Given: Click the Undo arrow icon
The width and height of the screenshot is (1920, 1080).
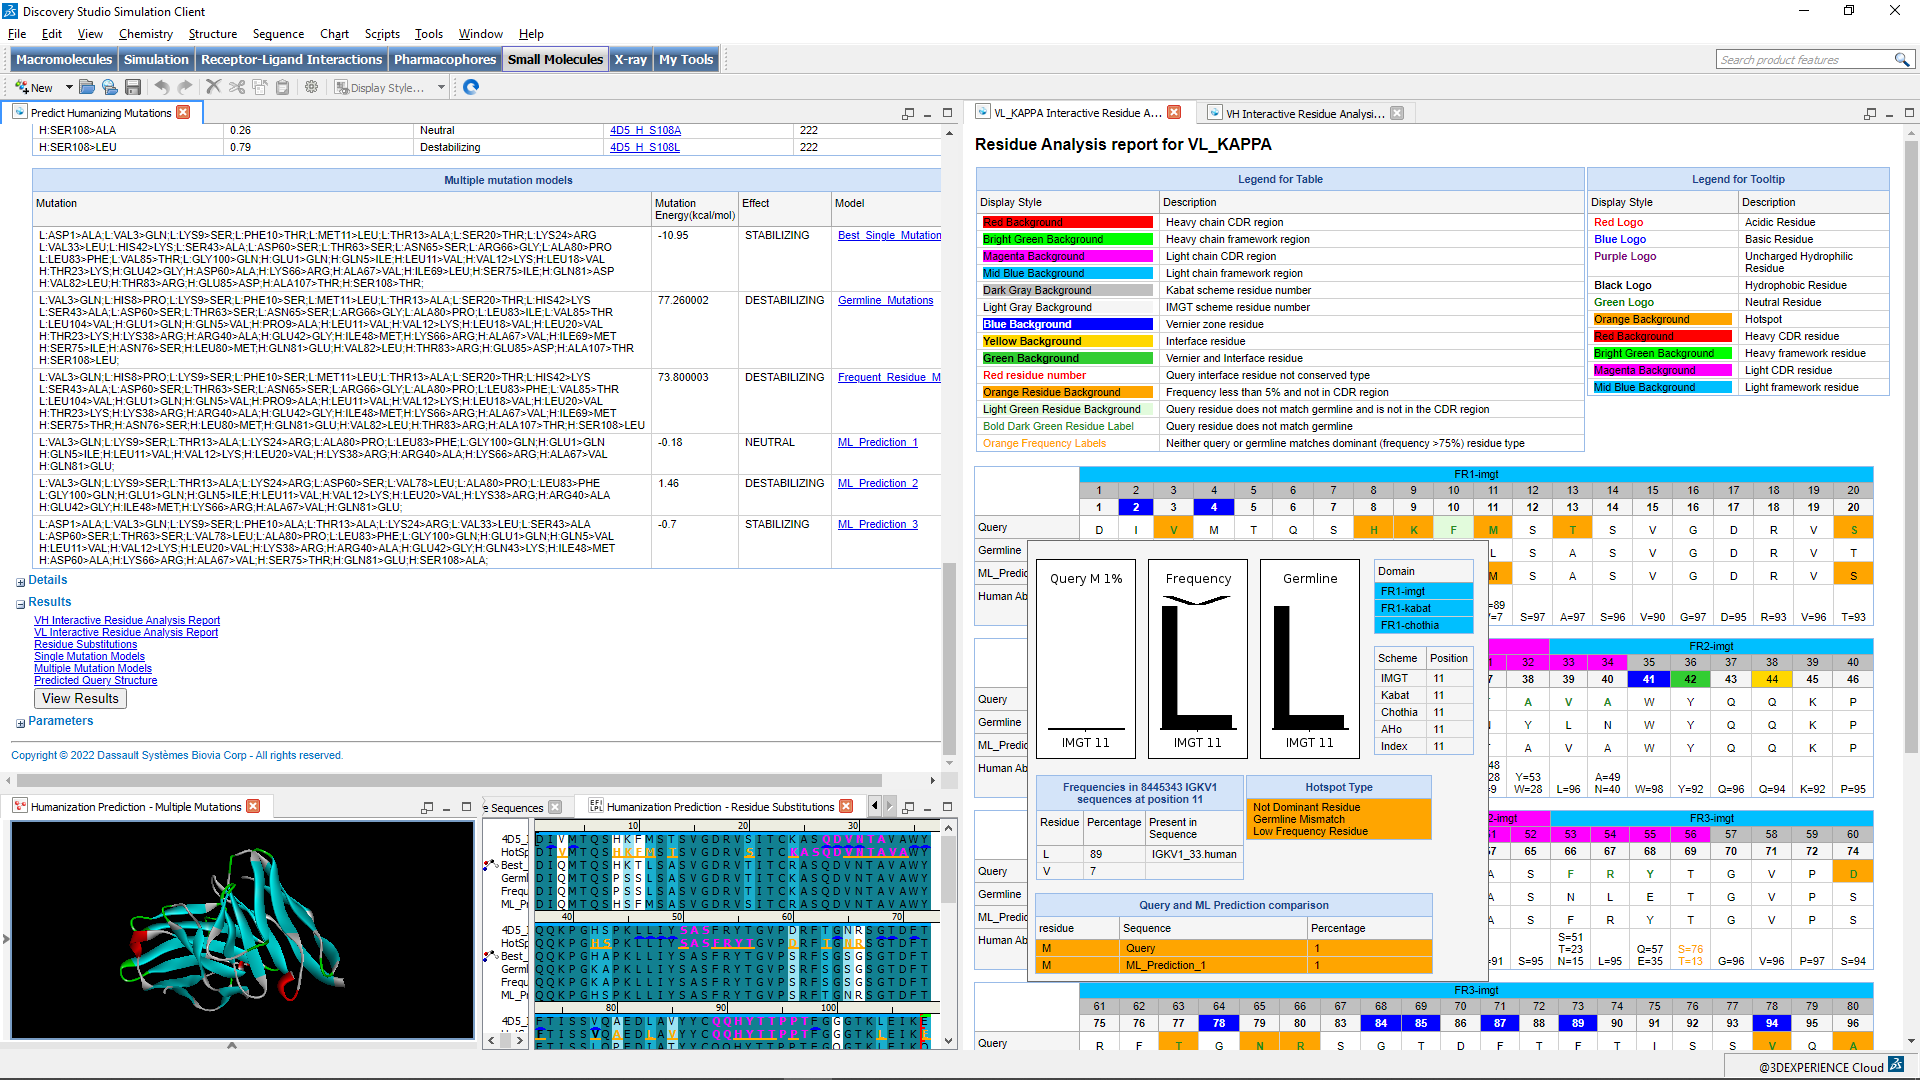Looking at the screenshot, I should [x=162, y=88].
